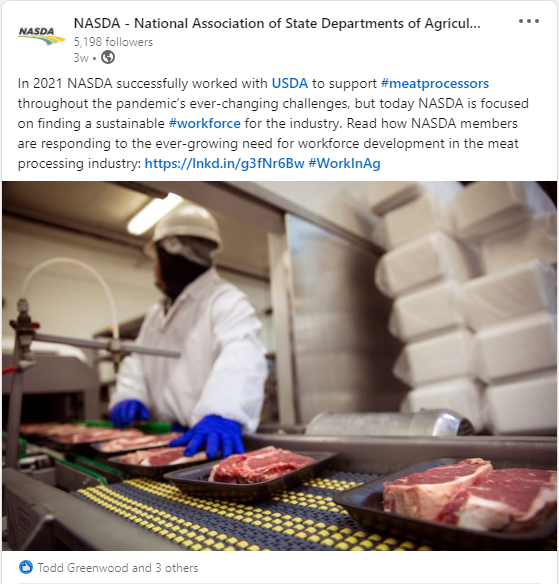Open NASDA National Association page name
The height and width of the screenshot is (584, 559).
point(277,23)
